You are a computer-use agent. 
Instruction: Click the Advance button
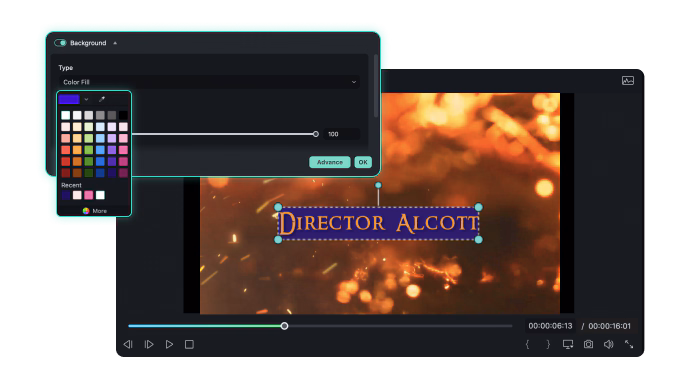(x=330, y=162)
